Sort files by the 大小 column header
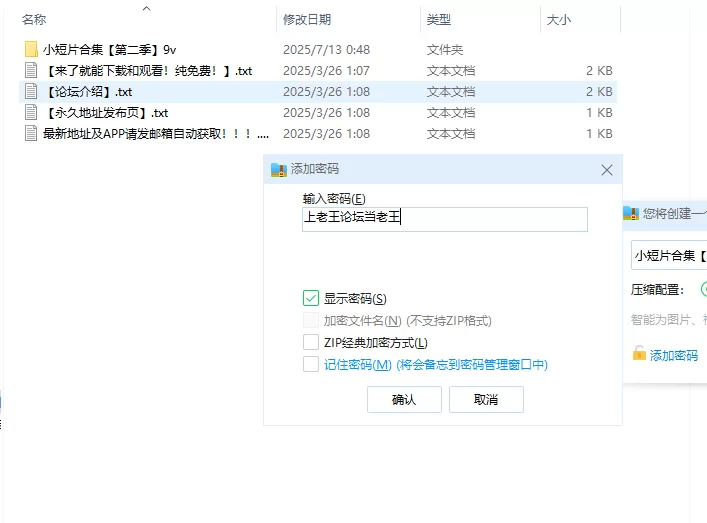707x523 pixels. 559,19
